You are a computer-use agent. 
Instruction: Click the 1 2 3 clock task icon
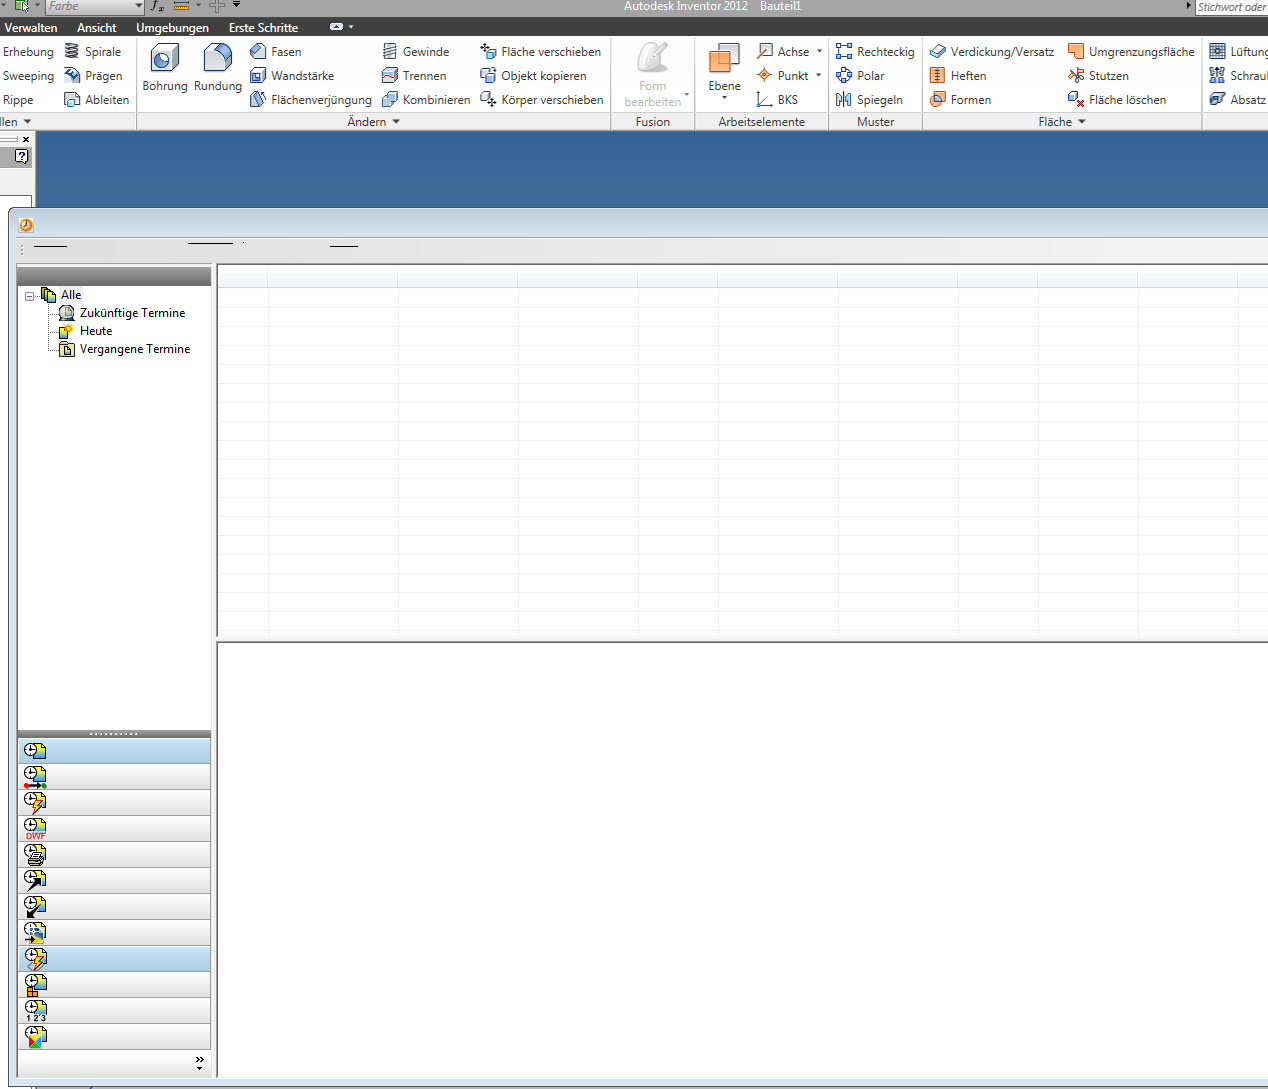pos(35,1010)
